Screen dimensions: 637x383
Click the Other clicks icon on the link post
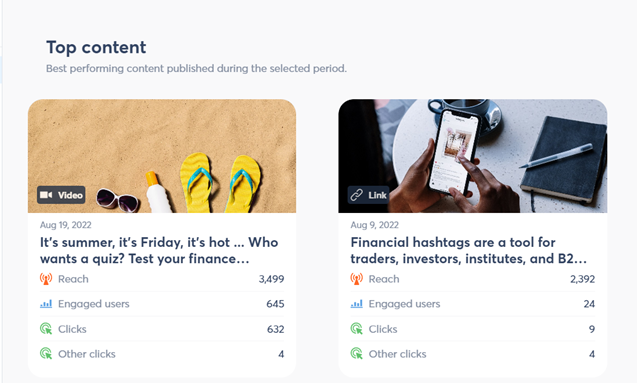point(356,353)
